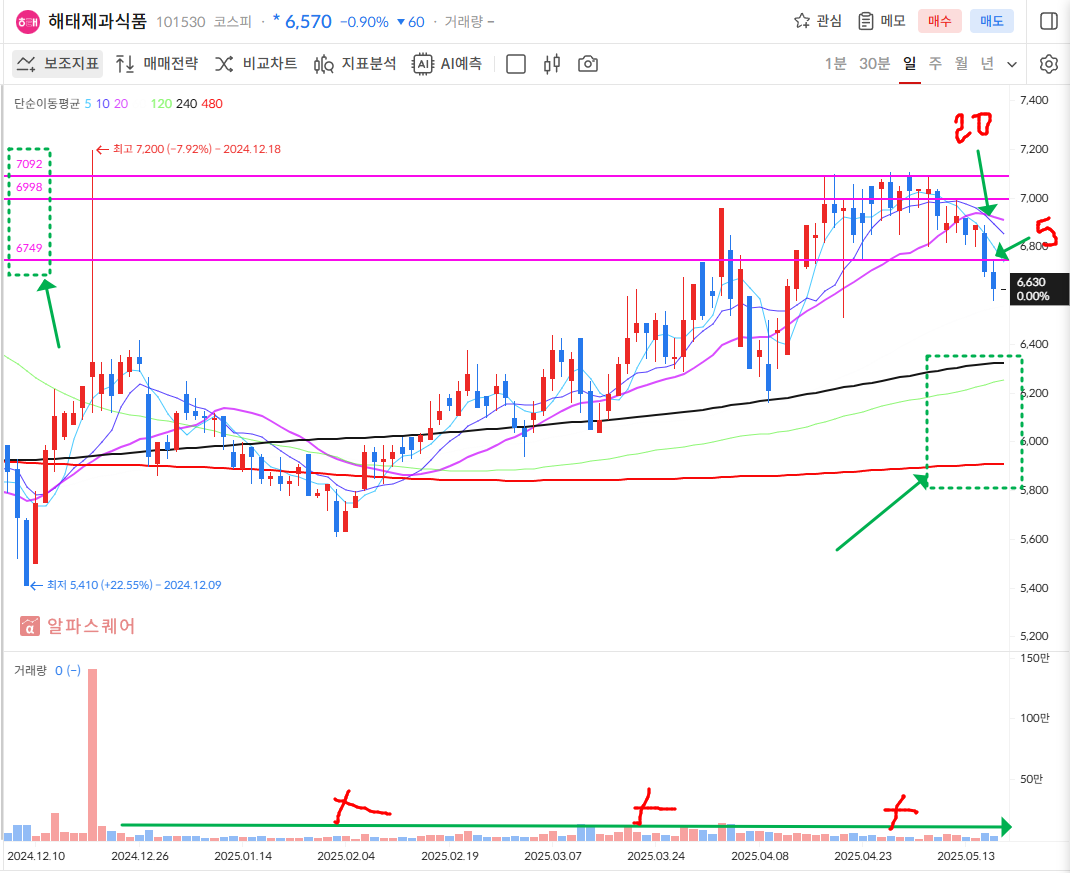Open the 메모 note button
Image resolution: width=1070 pixels, height=873 pixels.
coord(882,21)
